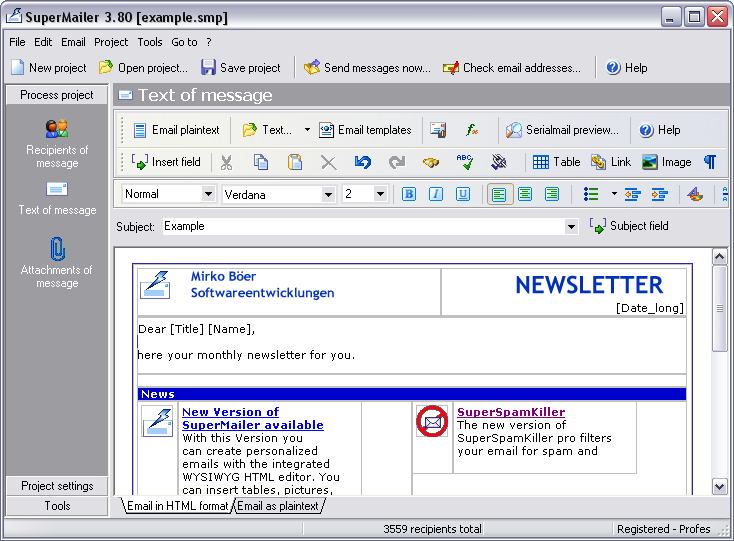
Task: Open Email templates
Action: (365, 130)
